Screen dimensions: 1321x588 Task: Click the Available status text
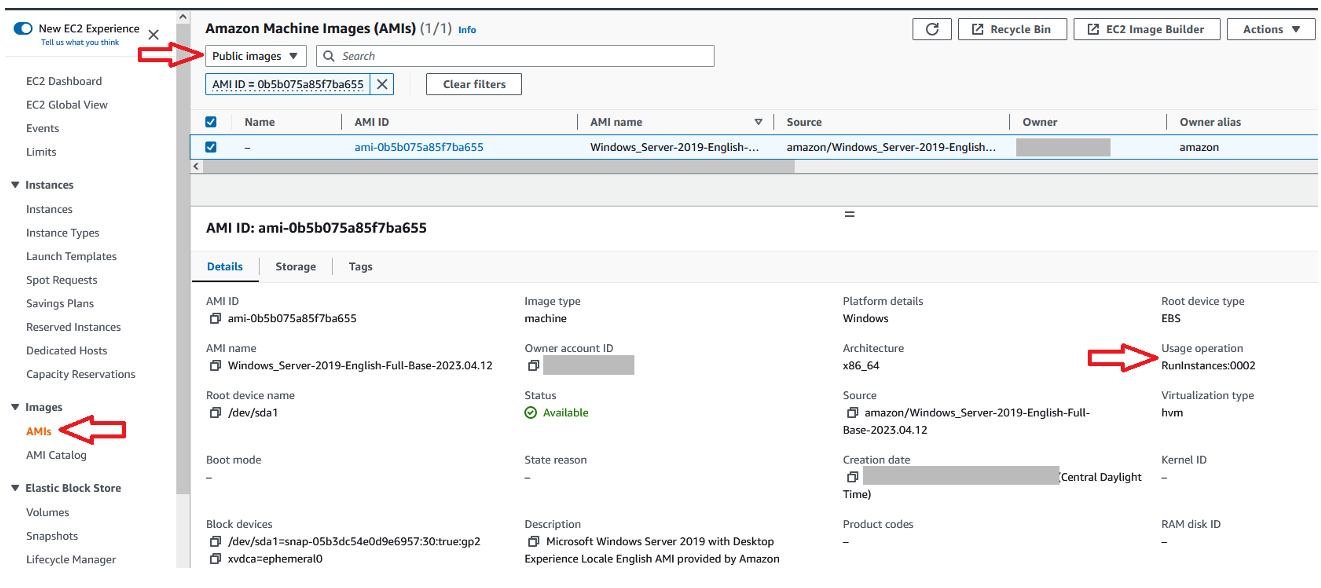pos(565,413)
